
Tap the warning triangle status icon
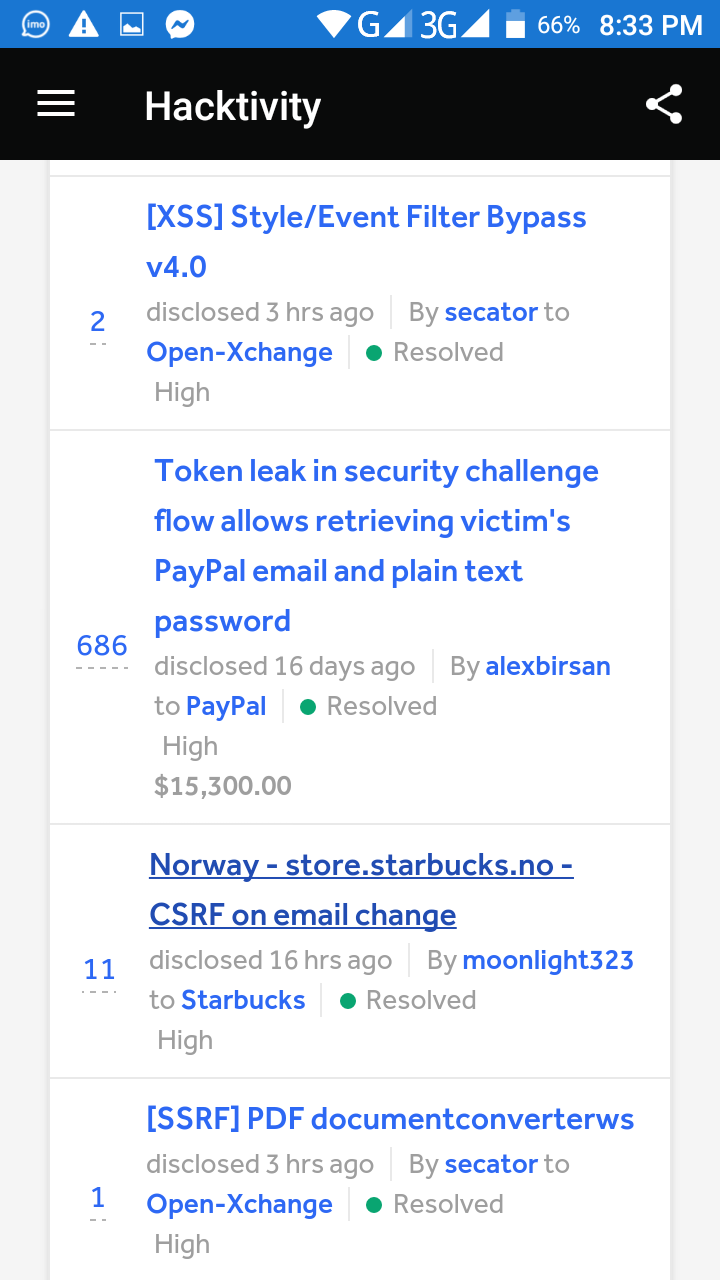[84, 24]
